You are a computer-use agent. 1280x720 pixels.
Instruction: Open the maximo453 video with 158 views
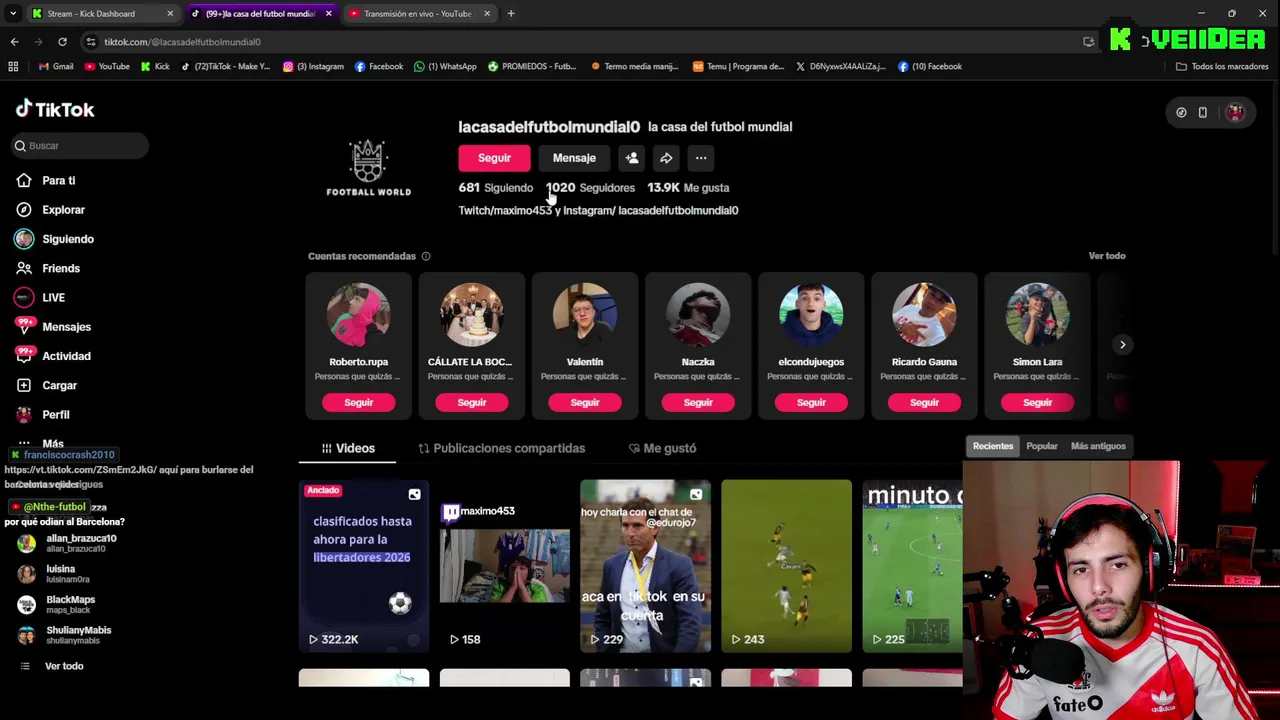505,566
